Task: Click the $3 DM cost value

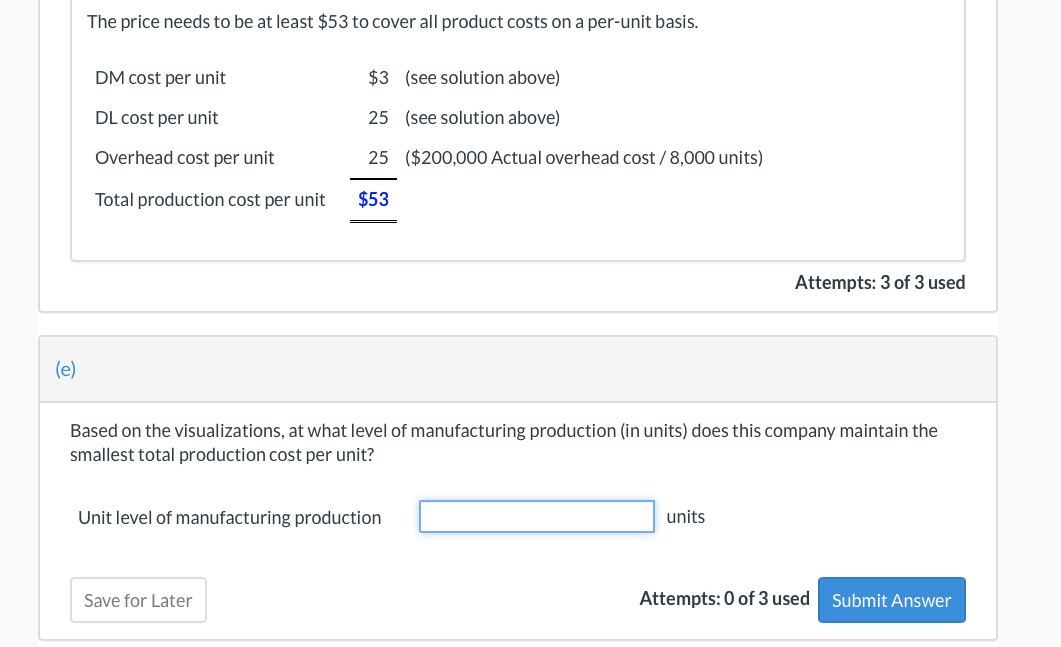Action: (x=378, y=77)
